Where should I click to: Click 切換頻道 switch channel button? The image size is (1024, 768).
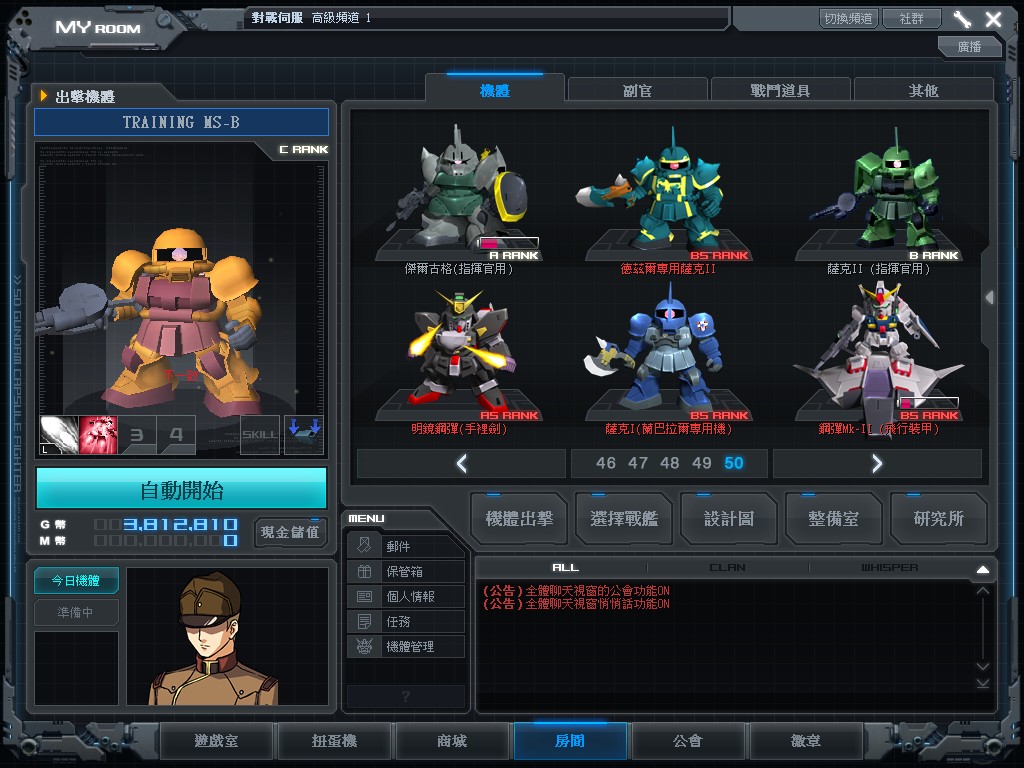[848, 18]
